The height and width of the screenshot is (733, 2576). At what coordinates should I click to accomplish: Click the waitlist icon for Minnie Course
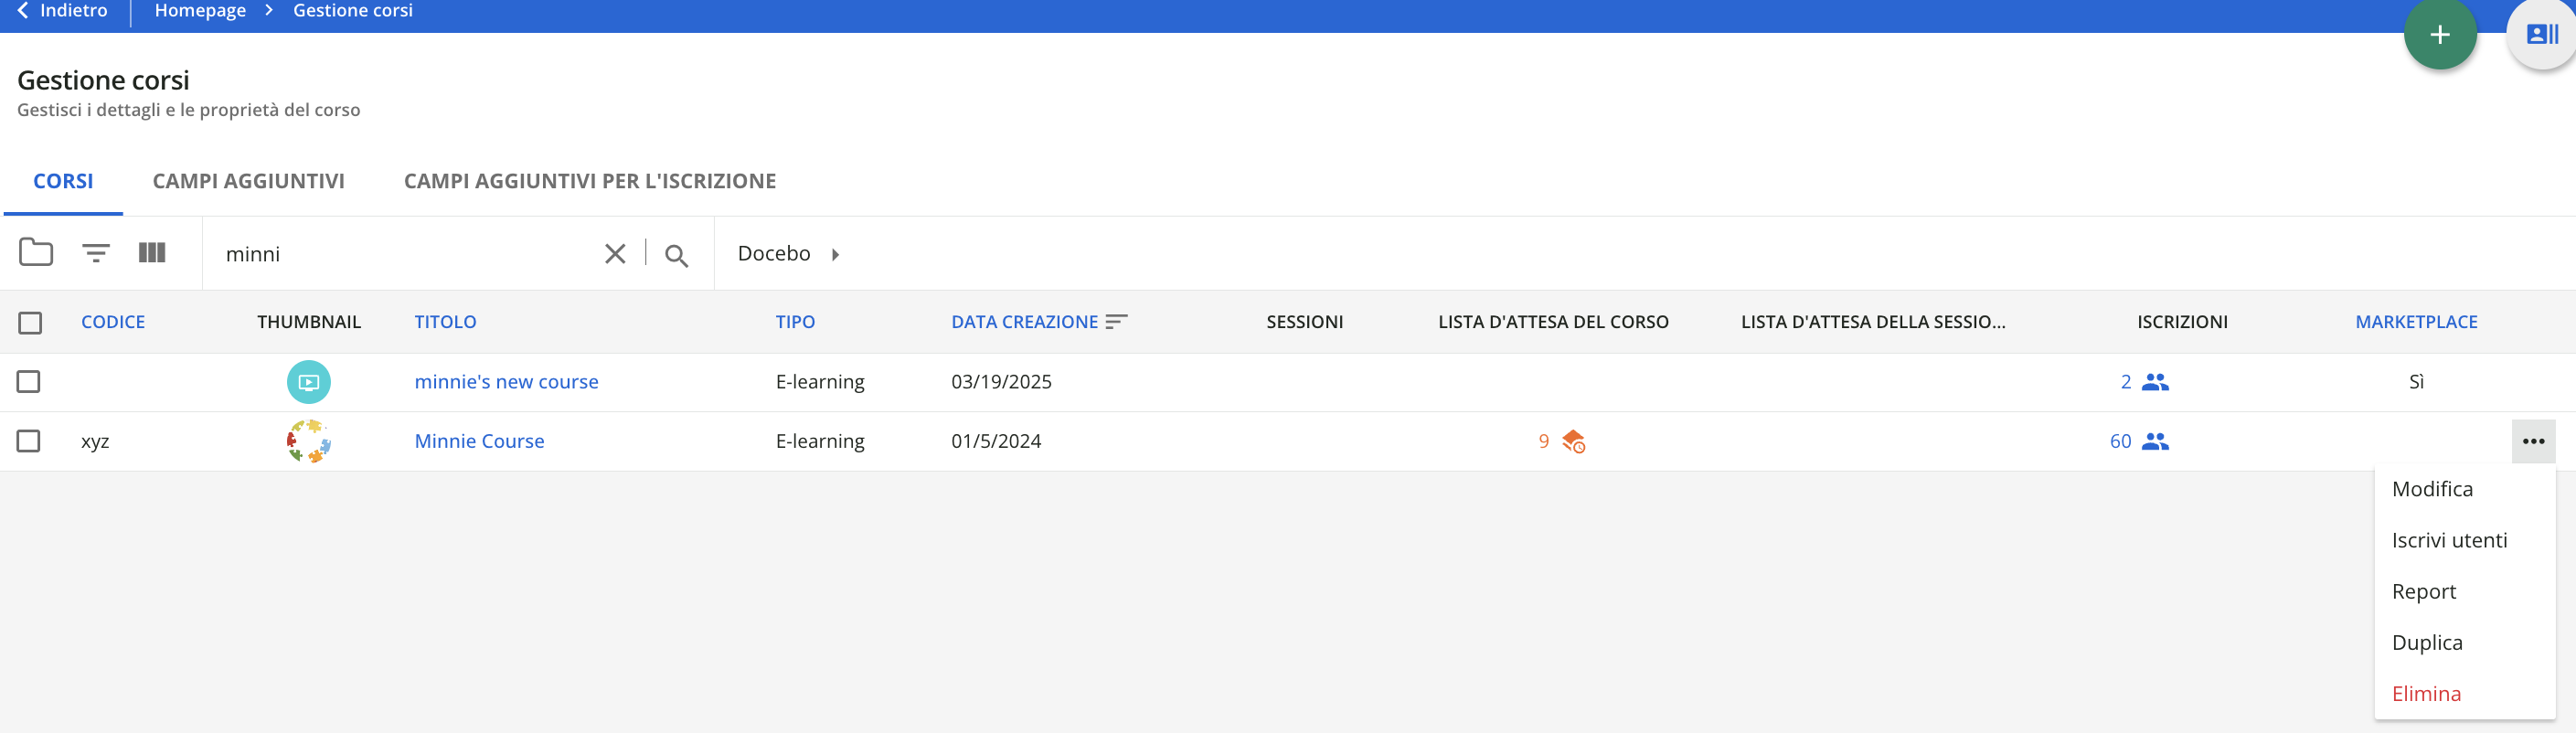[1573, 441]
